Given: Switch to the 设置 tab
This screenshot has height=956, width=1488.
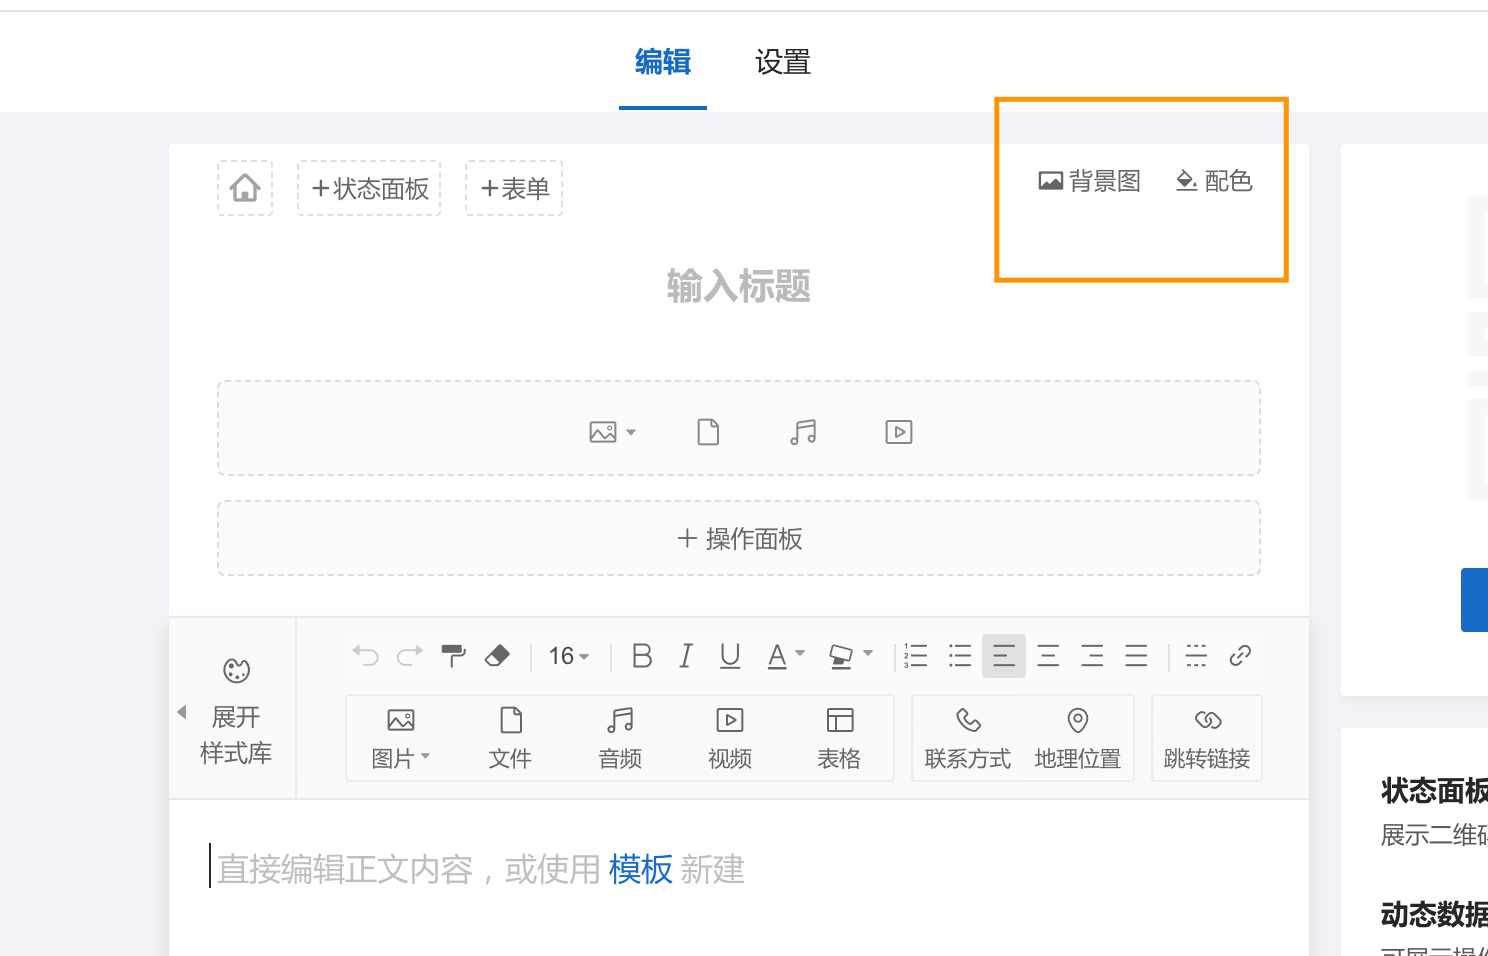Looking at the screenshot, I should tap(782, 63).
